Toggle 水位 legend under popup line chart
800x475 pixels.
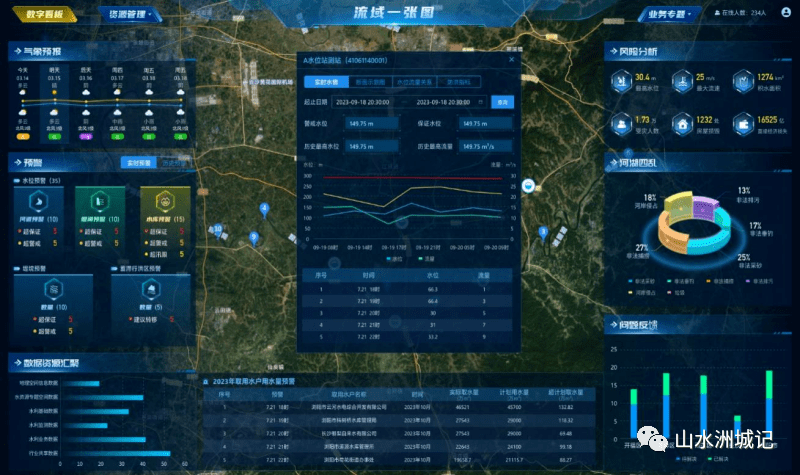click(394, 259)
